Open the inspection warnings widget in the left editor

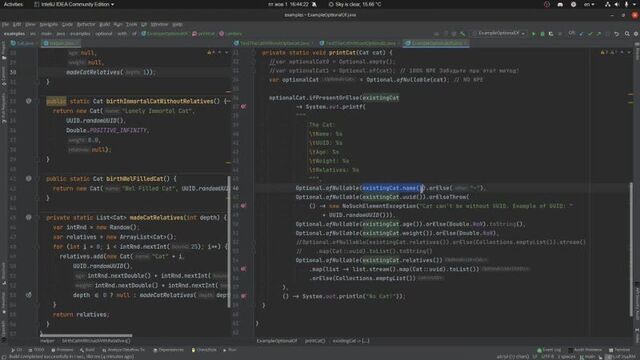click(x=211, y=52)
